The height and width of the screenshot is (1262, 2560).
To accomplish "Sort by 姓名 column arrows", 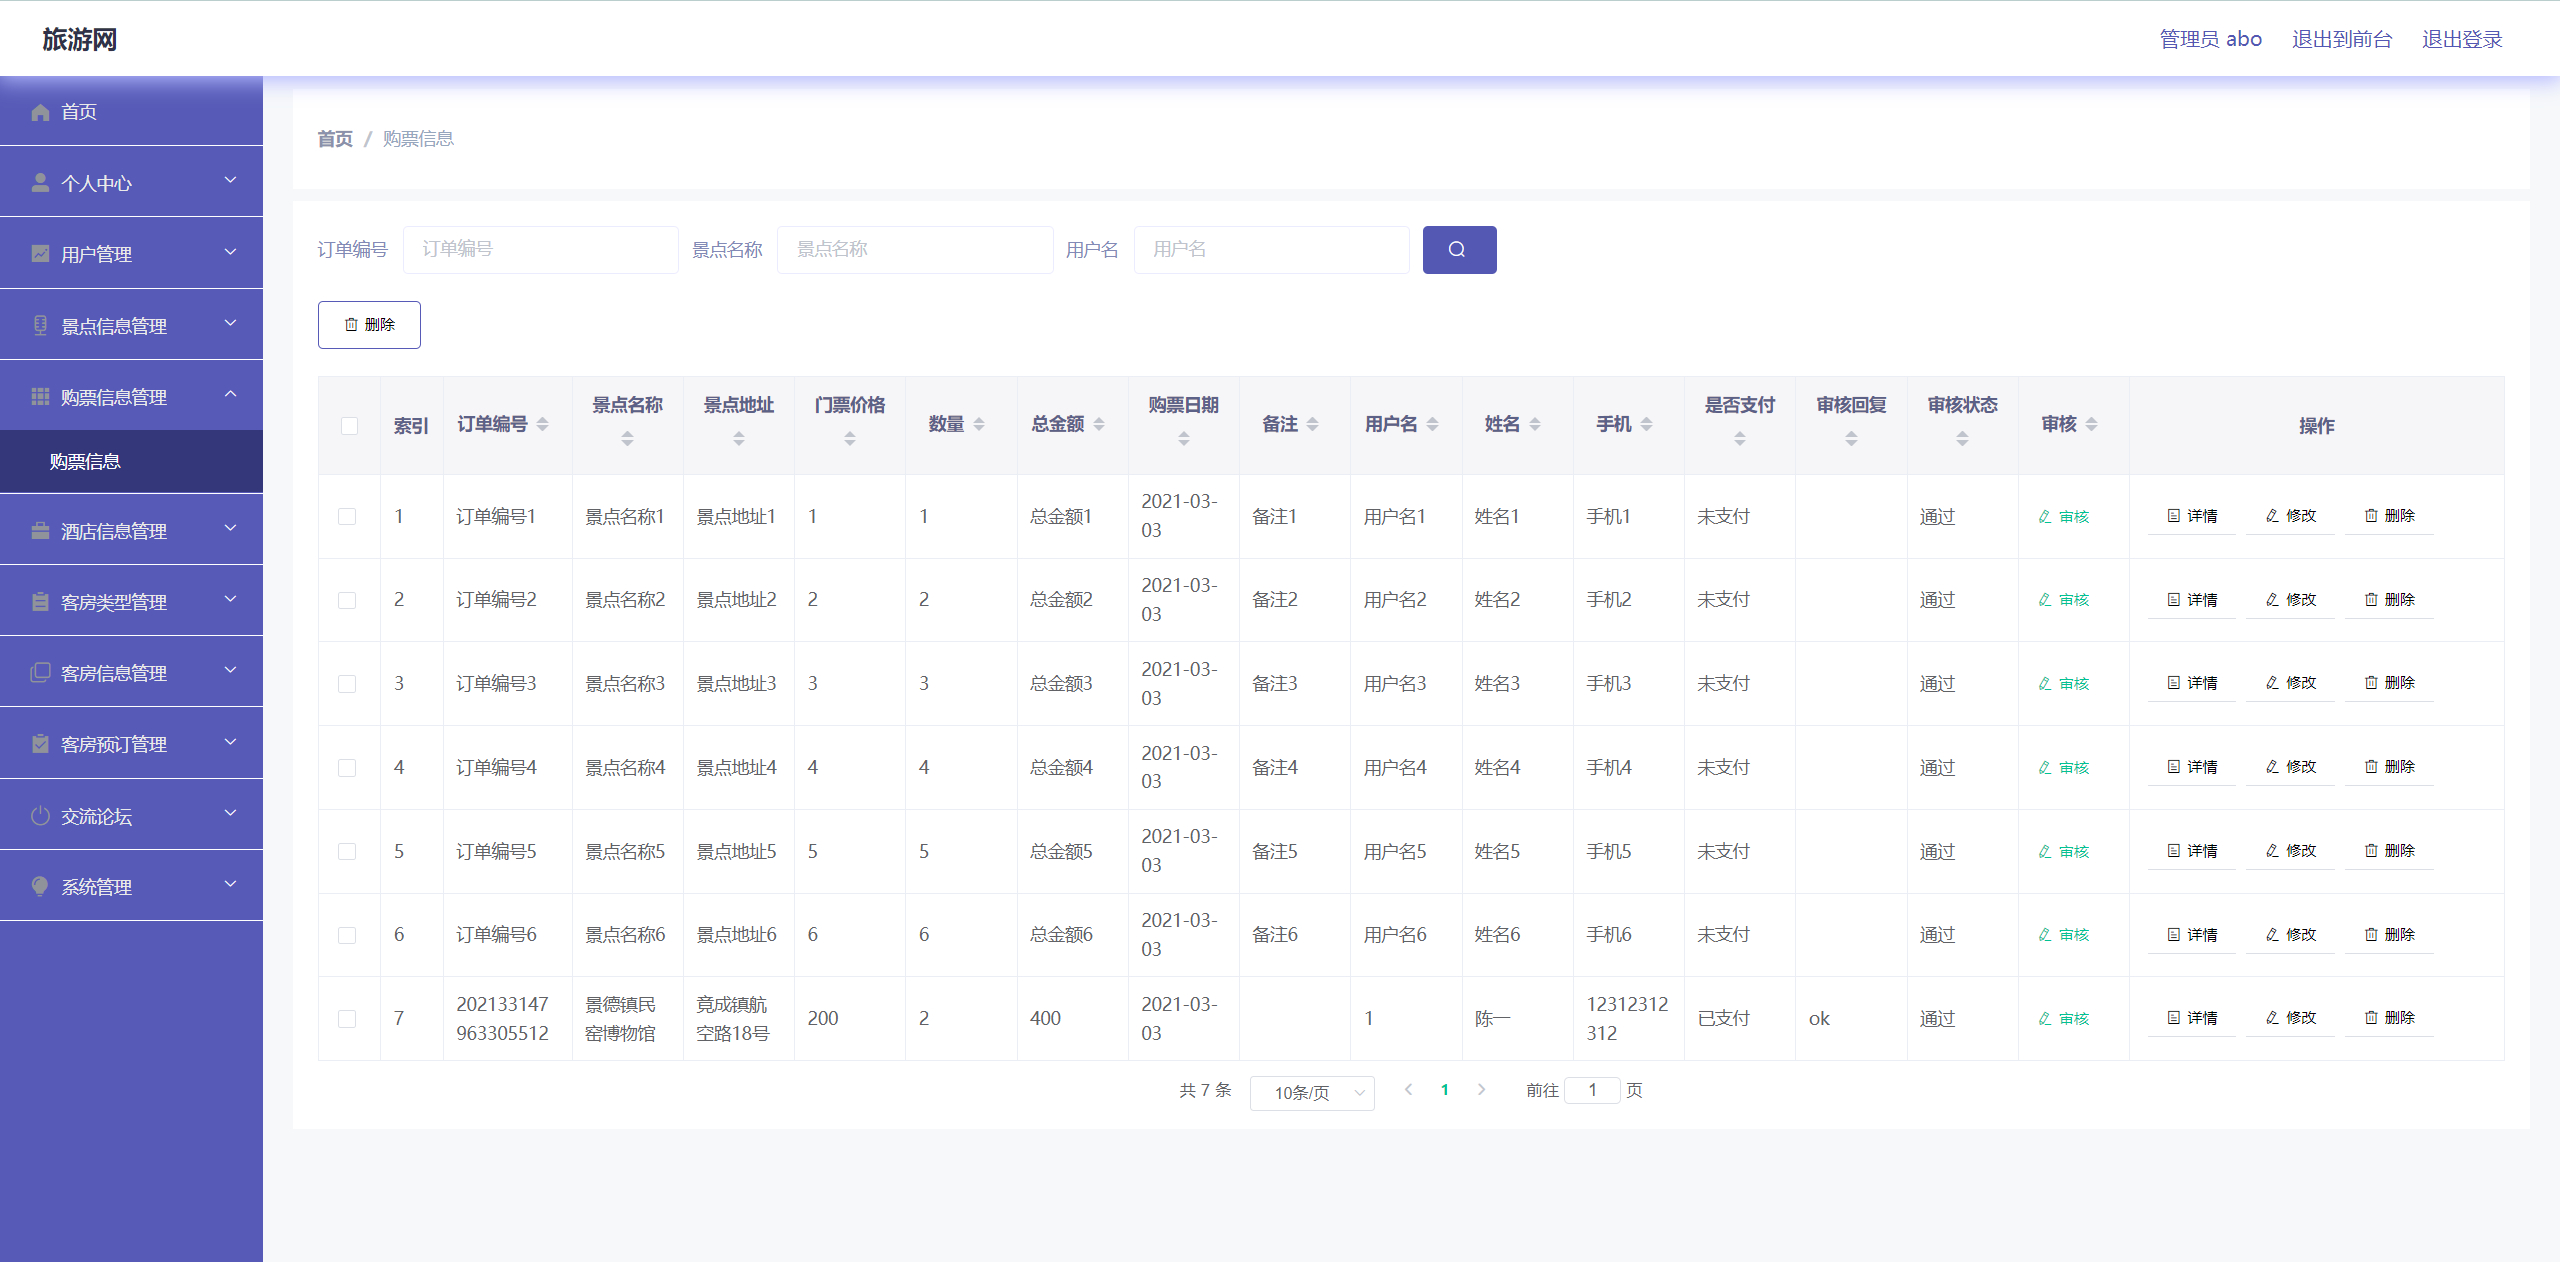I will coord(1534,425).
